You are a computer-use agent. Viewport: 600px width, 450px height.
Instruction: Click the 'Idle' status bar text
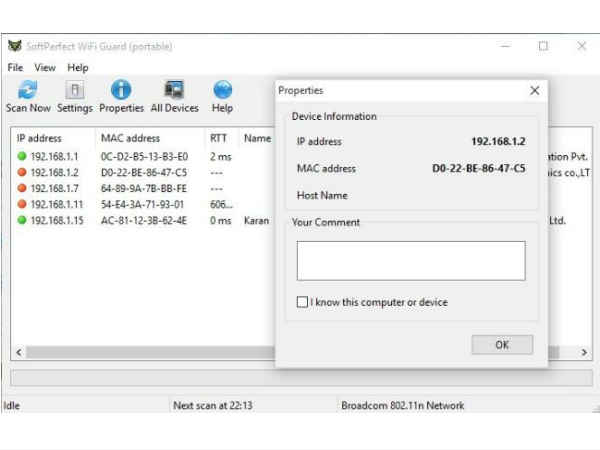[11, 405]
